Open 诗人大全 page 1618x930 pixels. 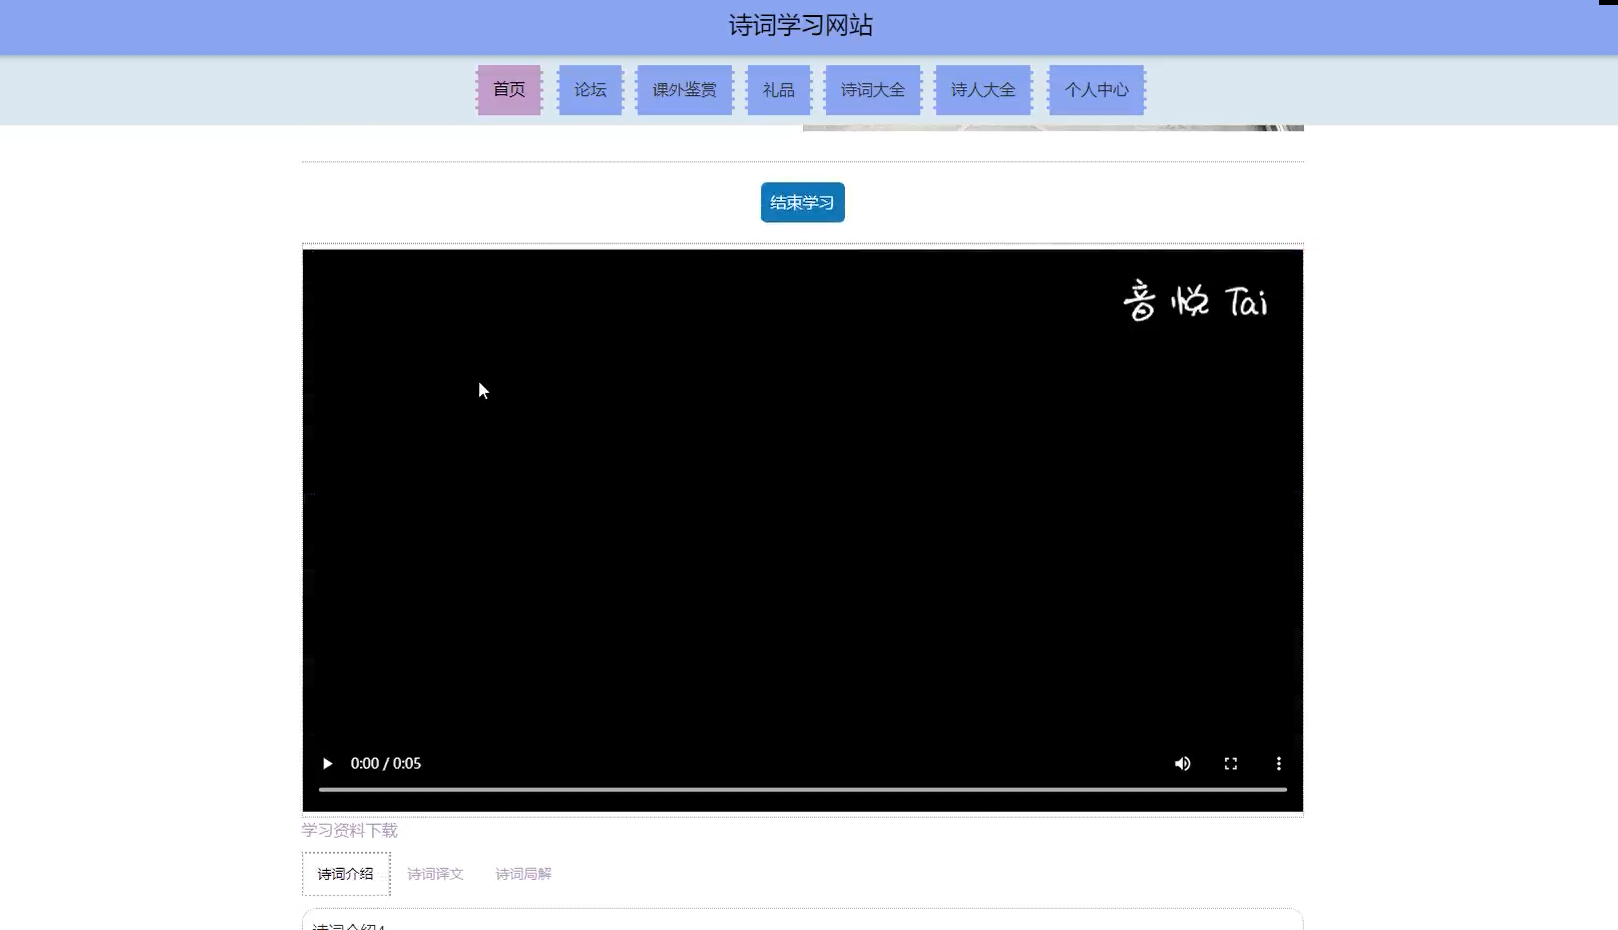983,90
